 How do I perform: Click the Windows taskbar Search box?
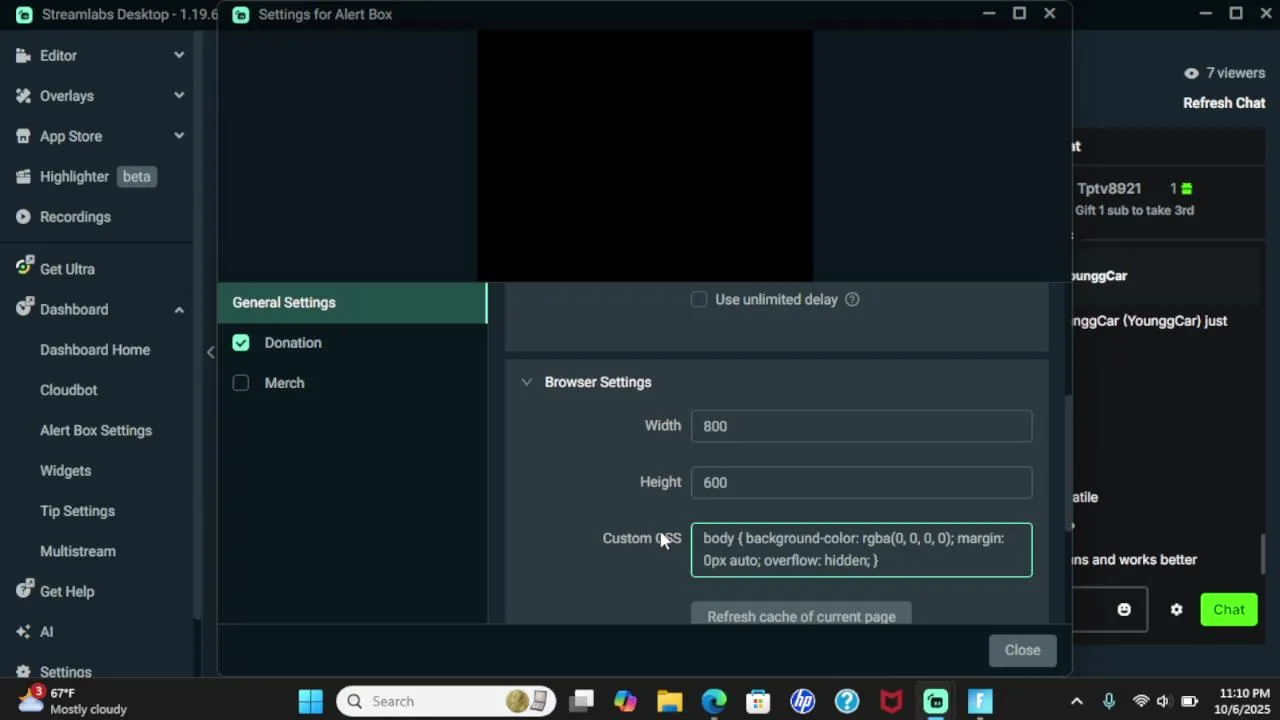tap(446, 701)
